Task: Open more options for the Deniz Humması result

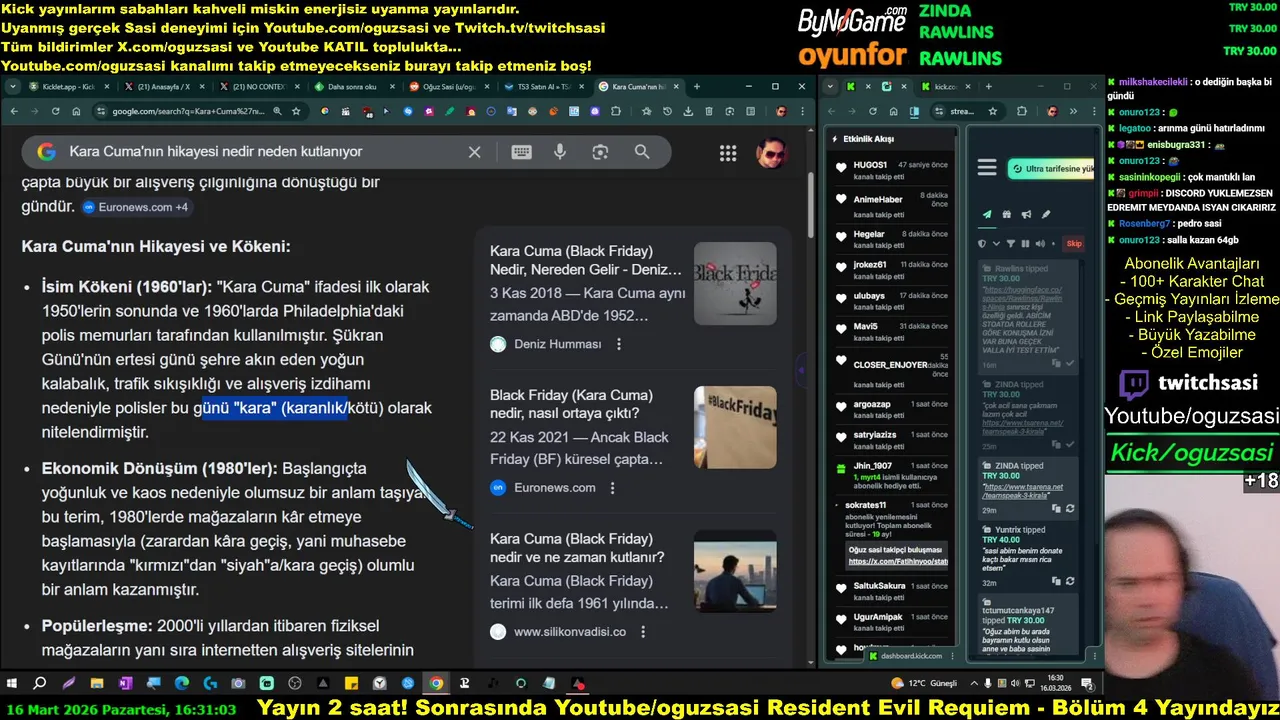Action: [x=619, y=344]
